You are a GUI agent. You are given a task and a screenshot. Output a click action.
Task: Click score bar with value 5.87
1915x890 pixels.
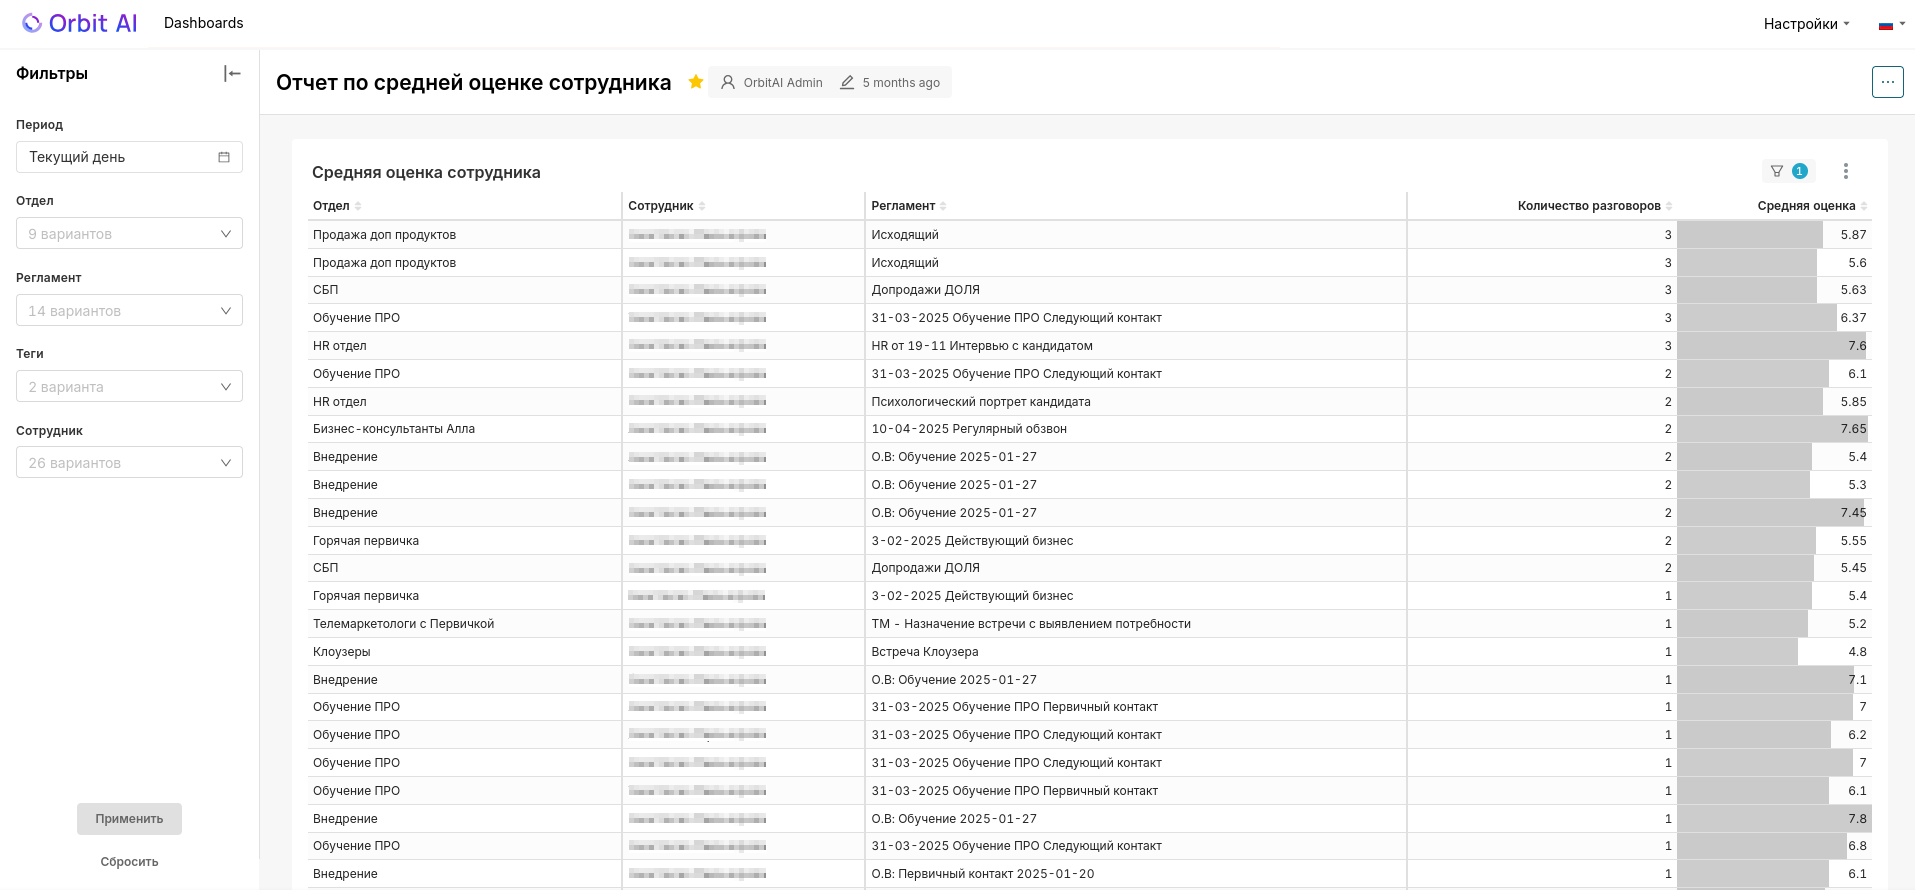click(x=1750, y=235)
